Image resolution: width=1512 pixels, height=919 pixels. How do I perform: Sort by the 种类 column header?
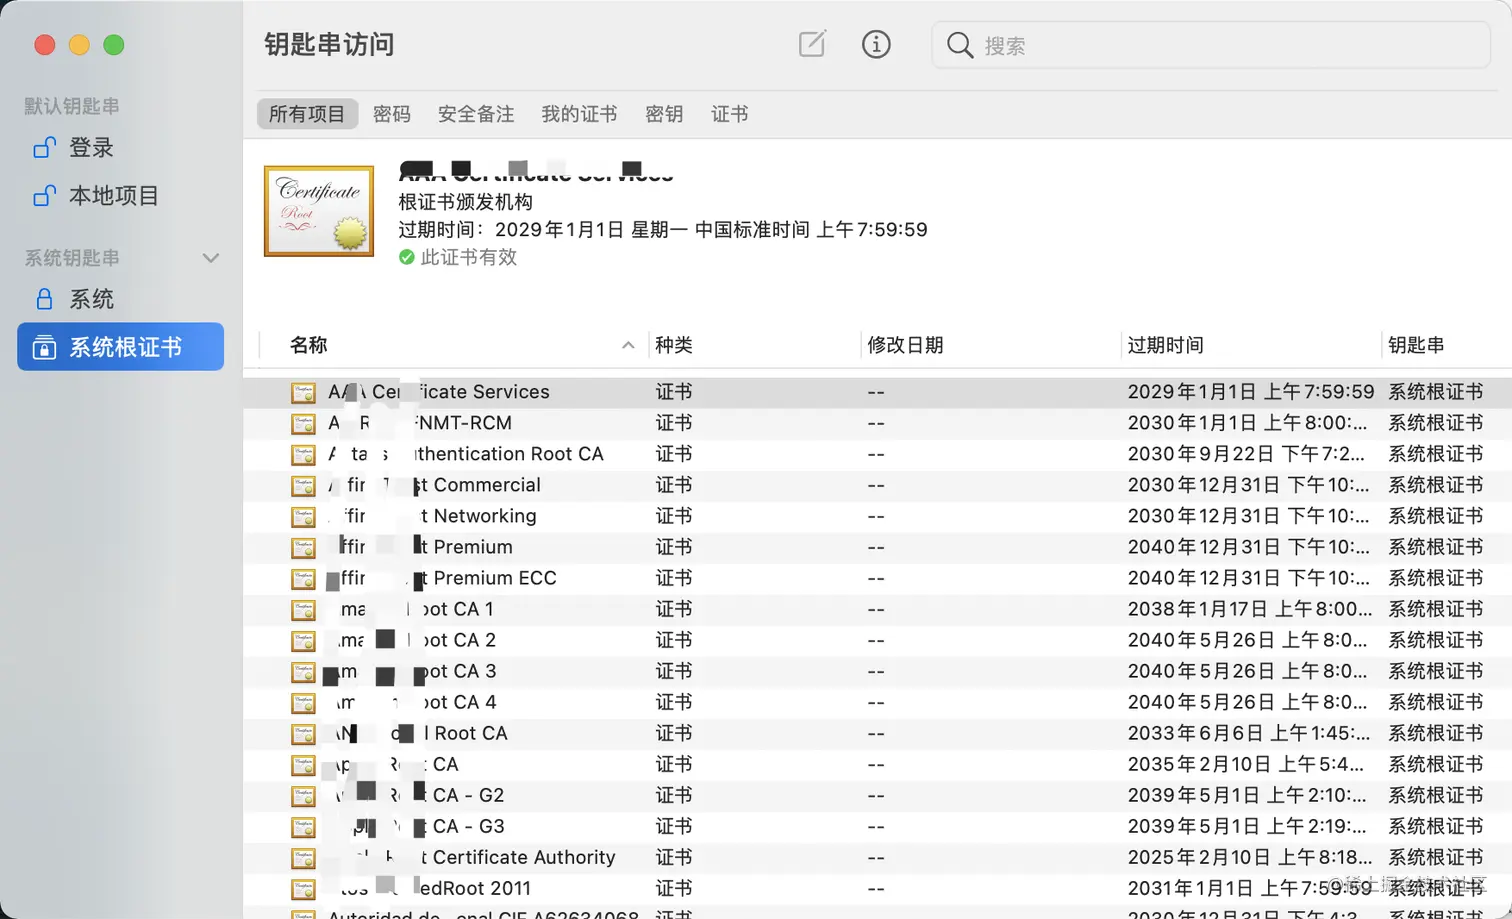[x=674, y=345]
